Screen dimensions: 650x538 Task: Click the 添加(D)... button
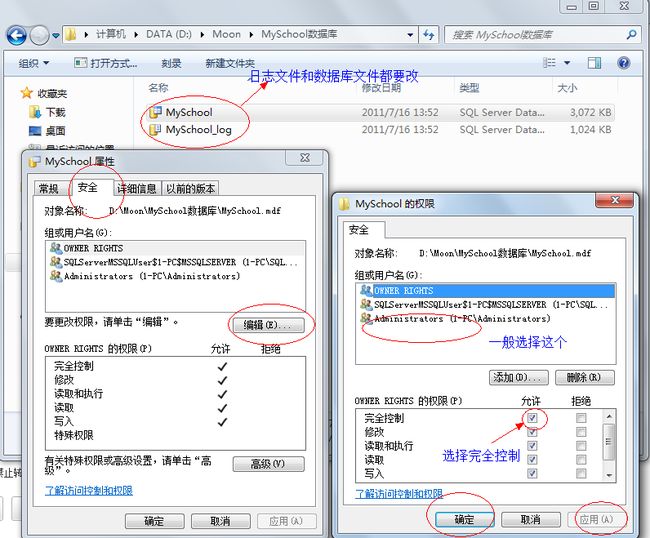pos(519,378)
